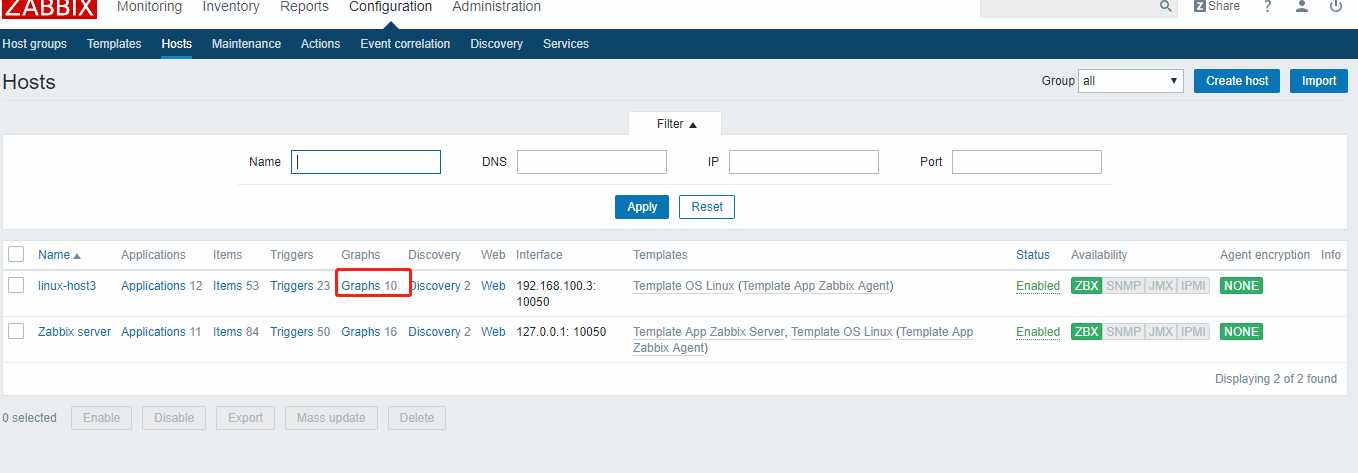Click Enabled status for Zabbix server

[1038, 332]
